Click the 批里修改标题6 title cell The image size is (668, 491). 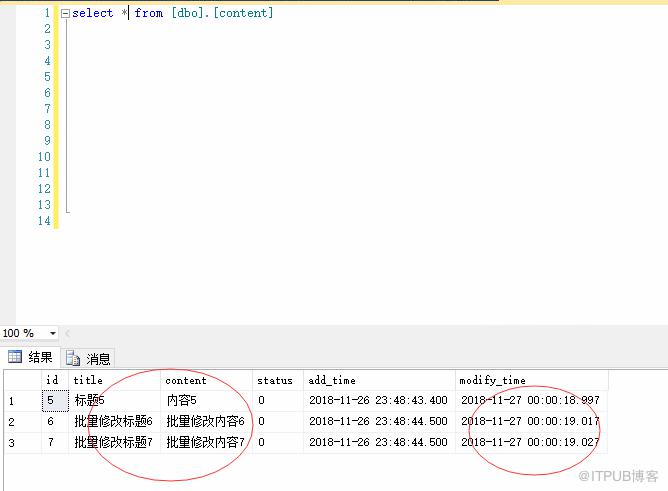click(114, 422)
